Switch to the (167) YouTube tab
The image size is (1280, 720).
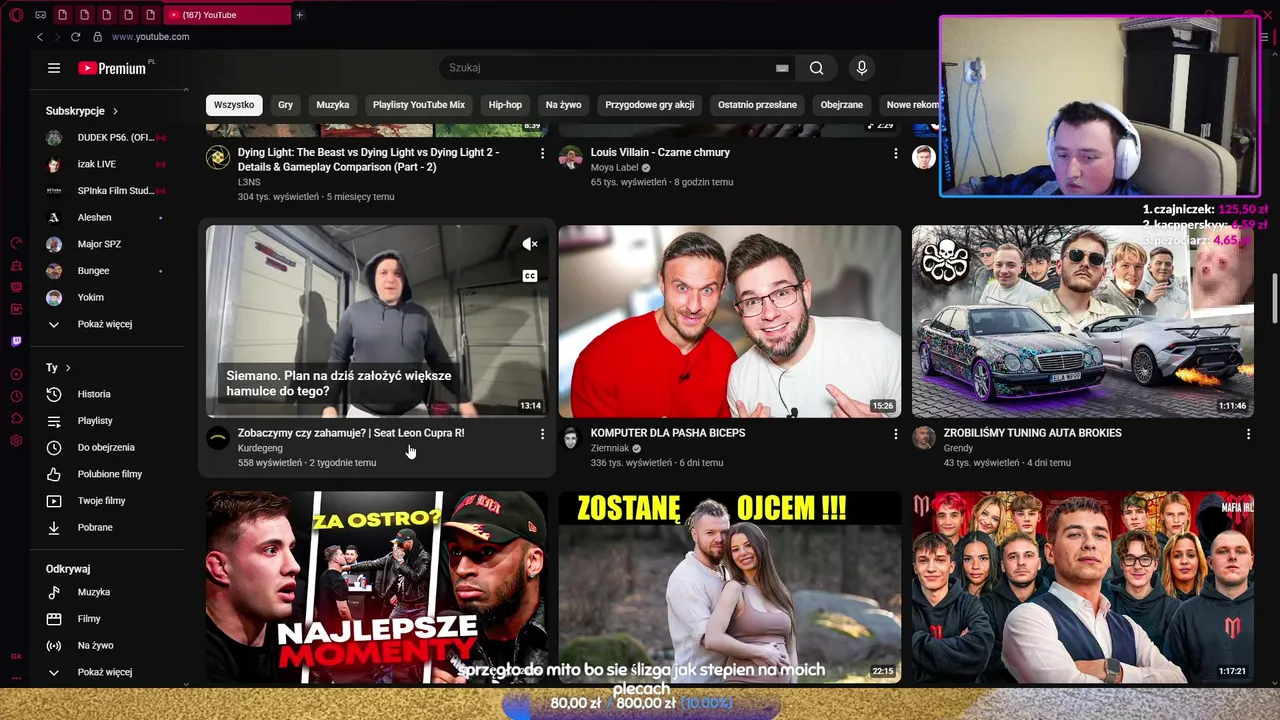pyautogui.click(x=226, y=15)
